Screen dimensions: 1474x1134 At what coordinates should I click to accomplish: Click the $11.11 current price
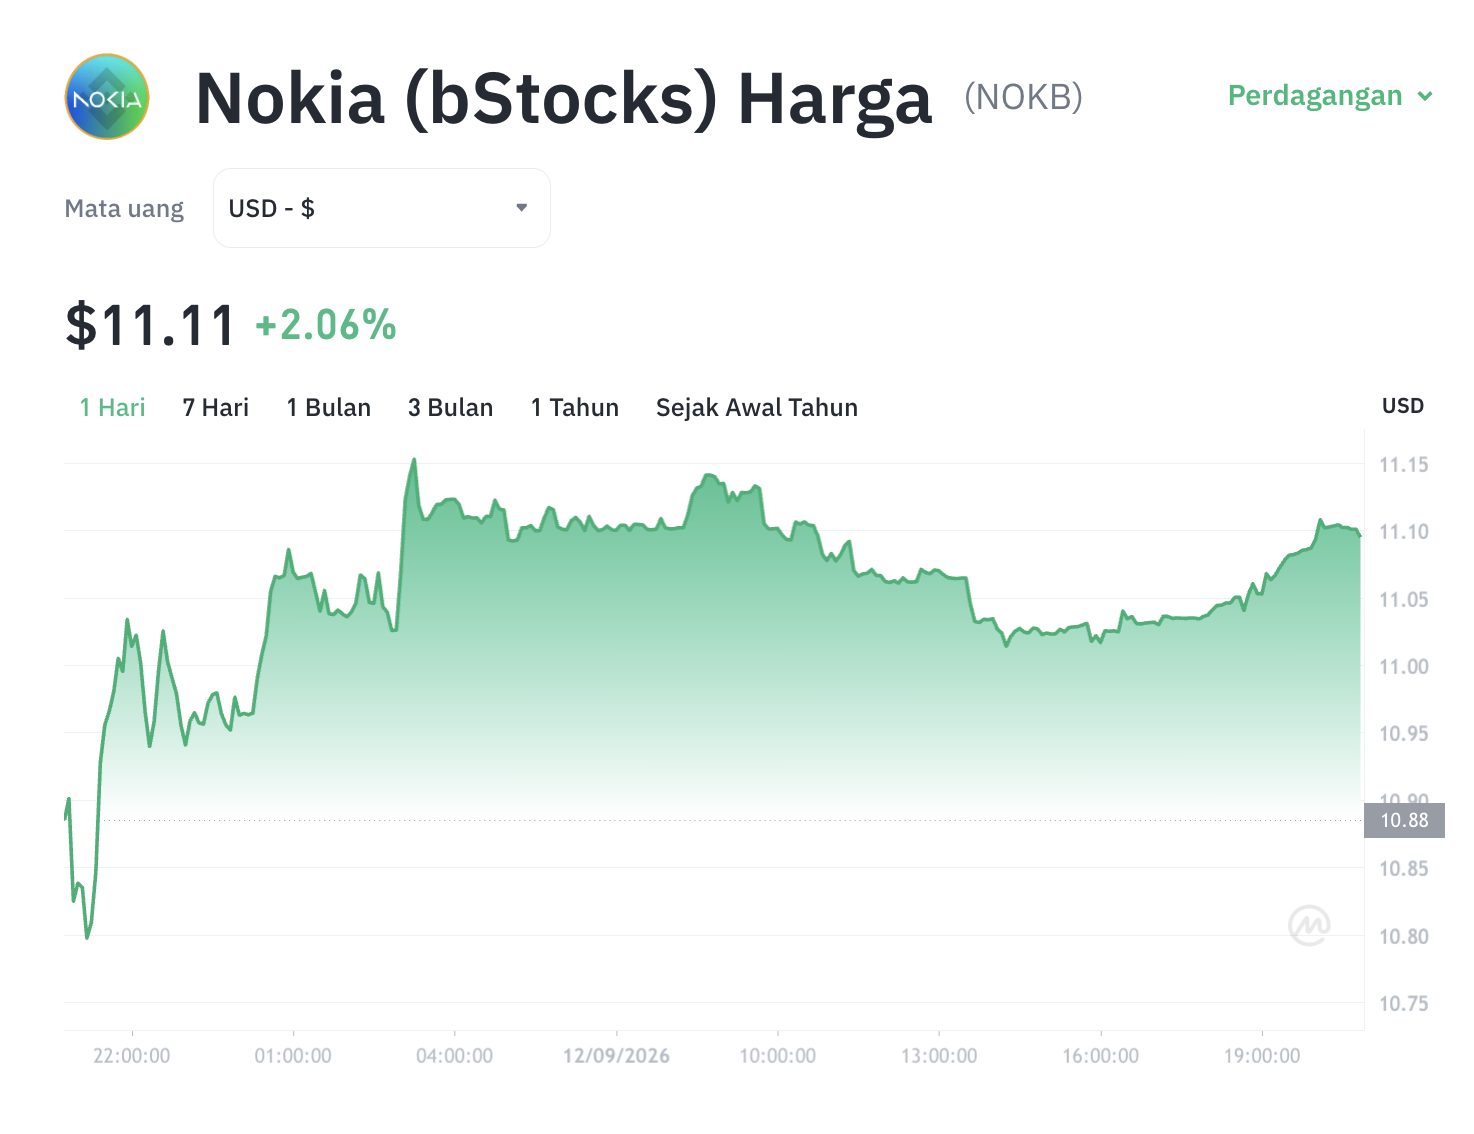tap(150, 325)
